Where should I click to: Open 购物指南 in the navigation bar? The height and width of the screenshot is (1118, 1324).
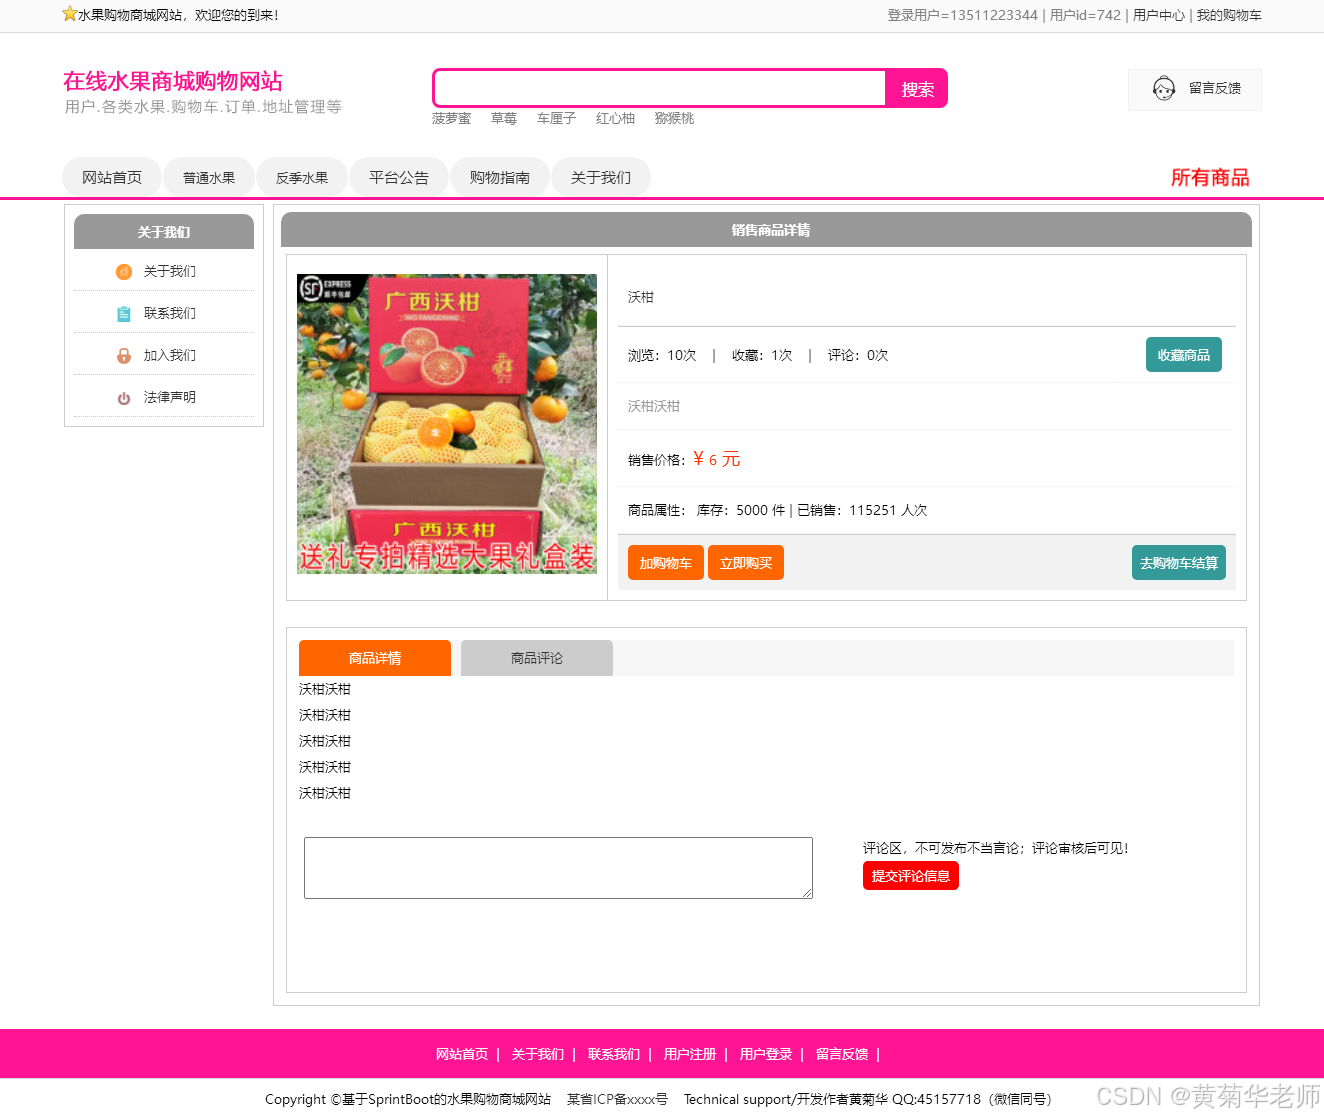(500, 177)
